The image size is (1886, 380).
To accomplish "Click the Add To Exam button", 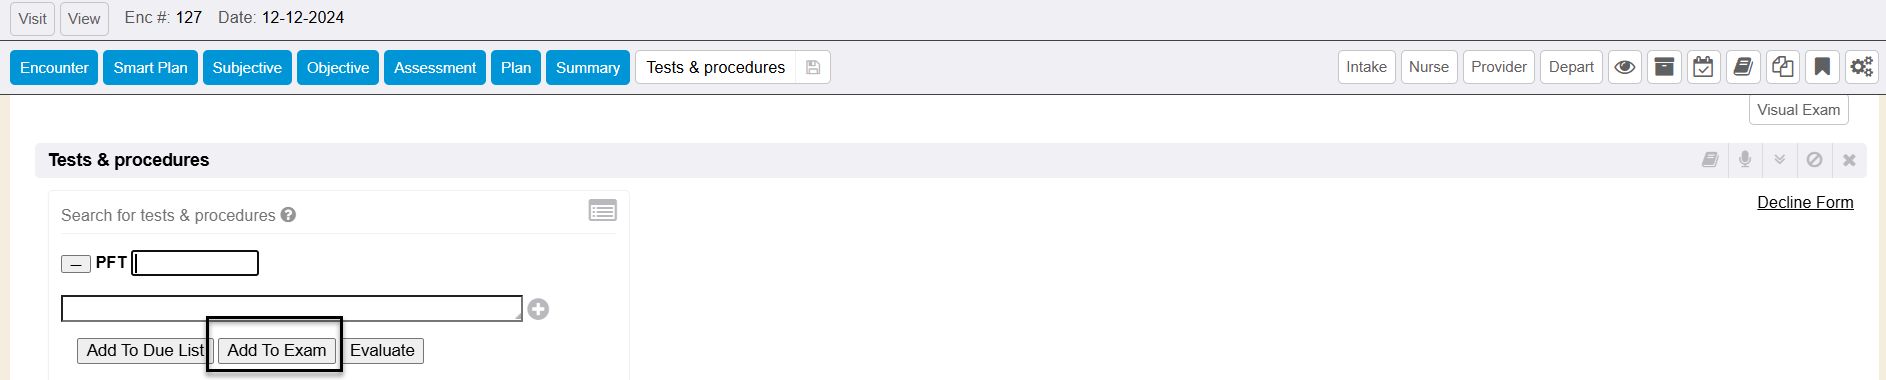I will coord(277,350).
